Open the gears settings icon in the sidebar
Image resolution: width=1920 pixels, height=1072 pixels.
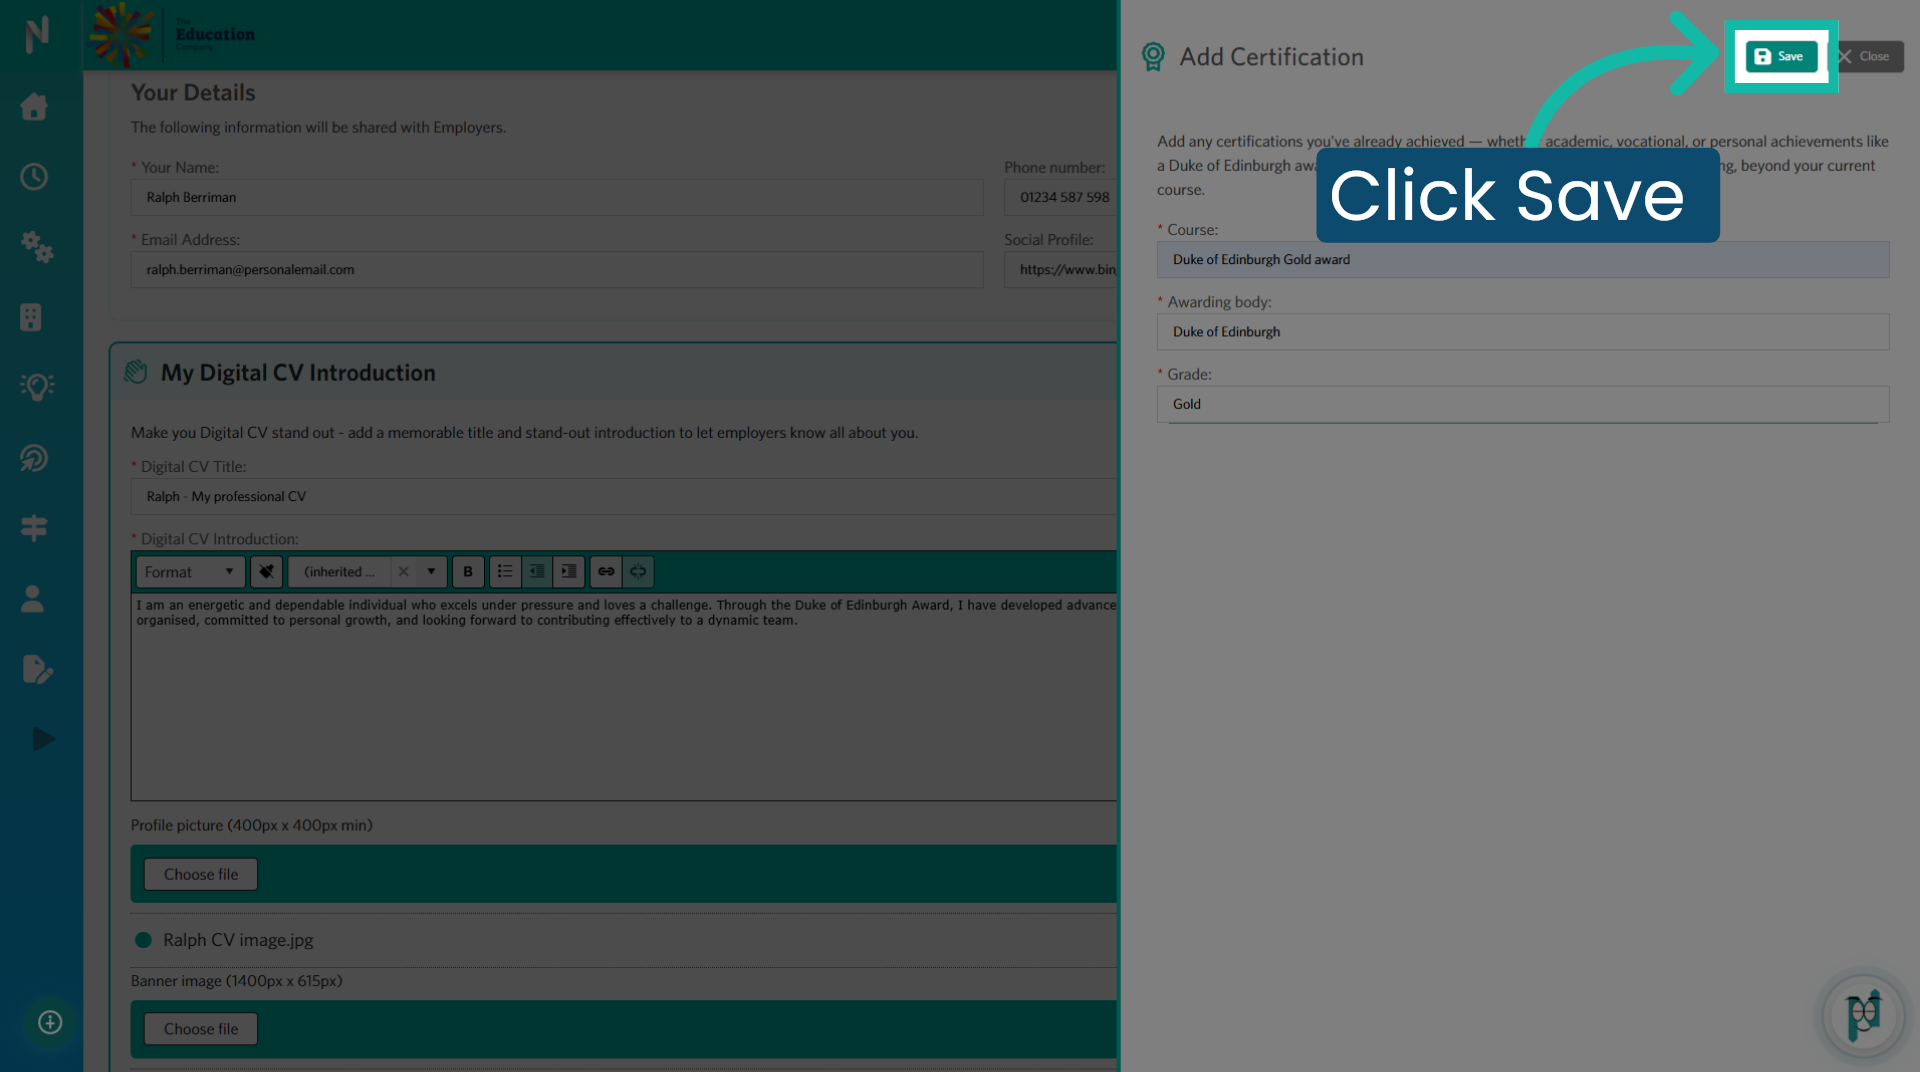point(37,246)
